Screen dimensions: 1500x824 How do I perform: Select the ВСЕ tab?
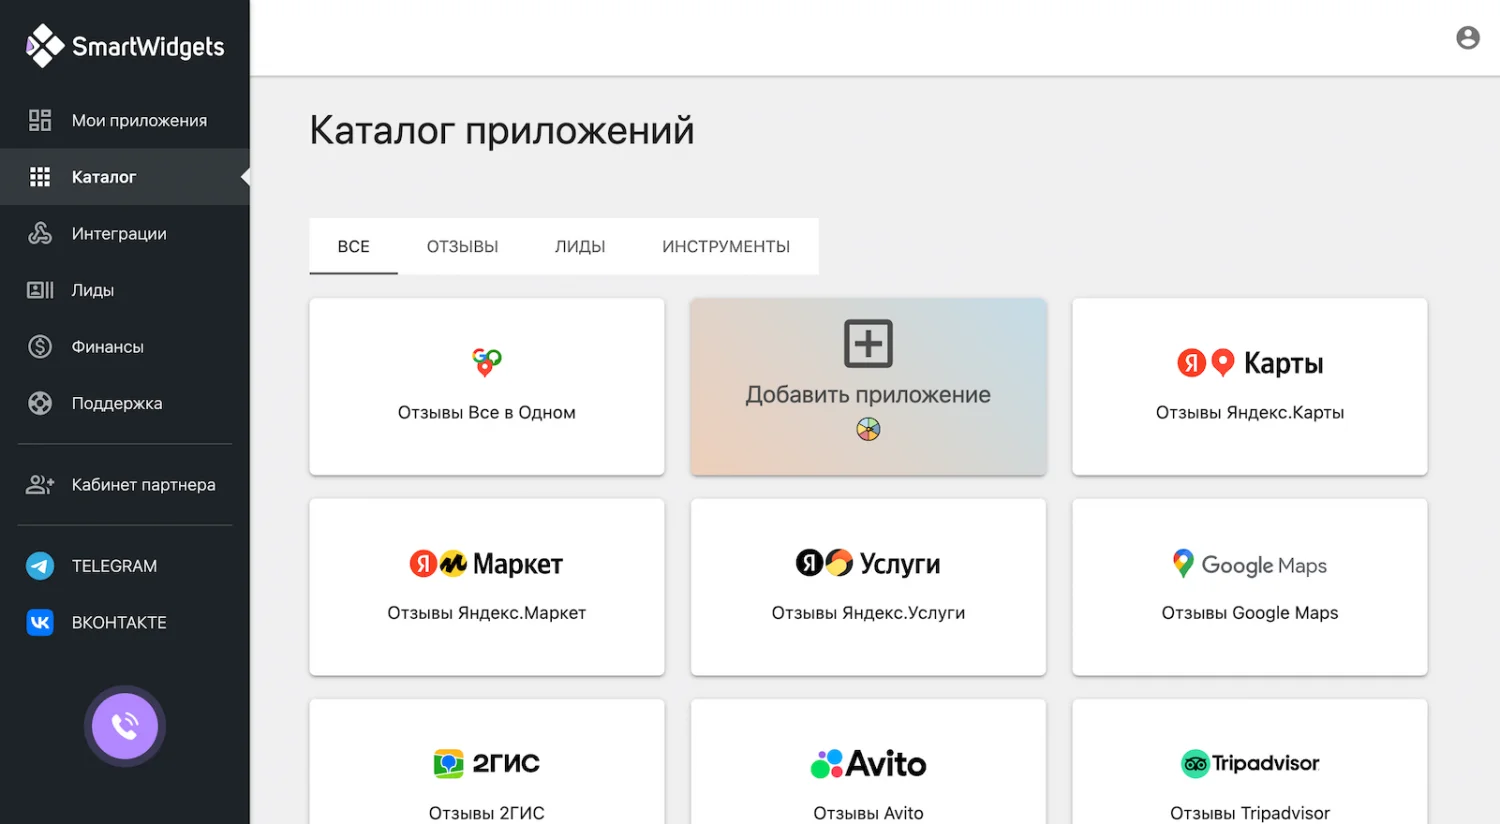click(x=353, y=247)
